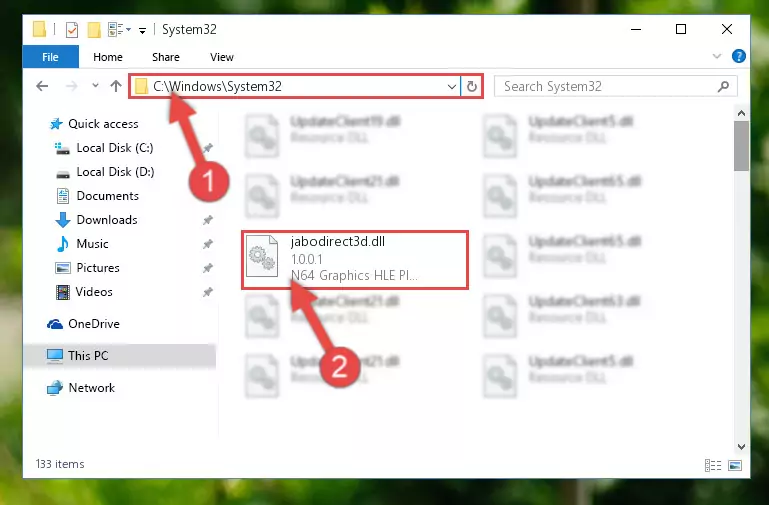Click the New folder icon in the title bar
Image resolution: width=769 pixels, height=505 pixels.
pos(94,29)
